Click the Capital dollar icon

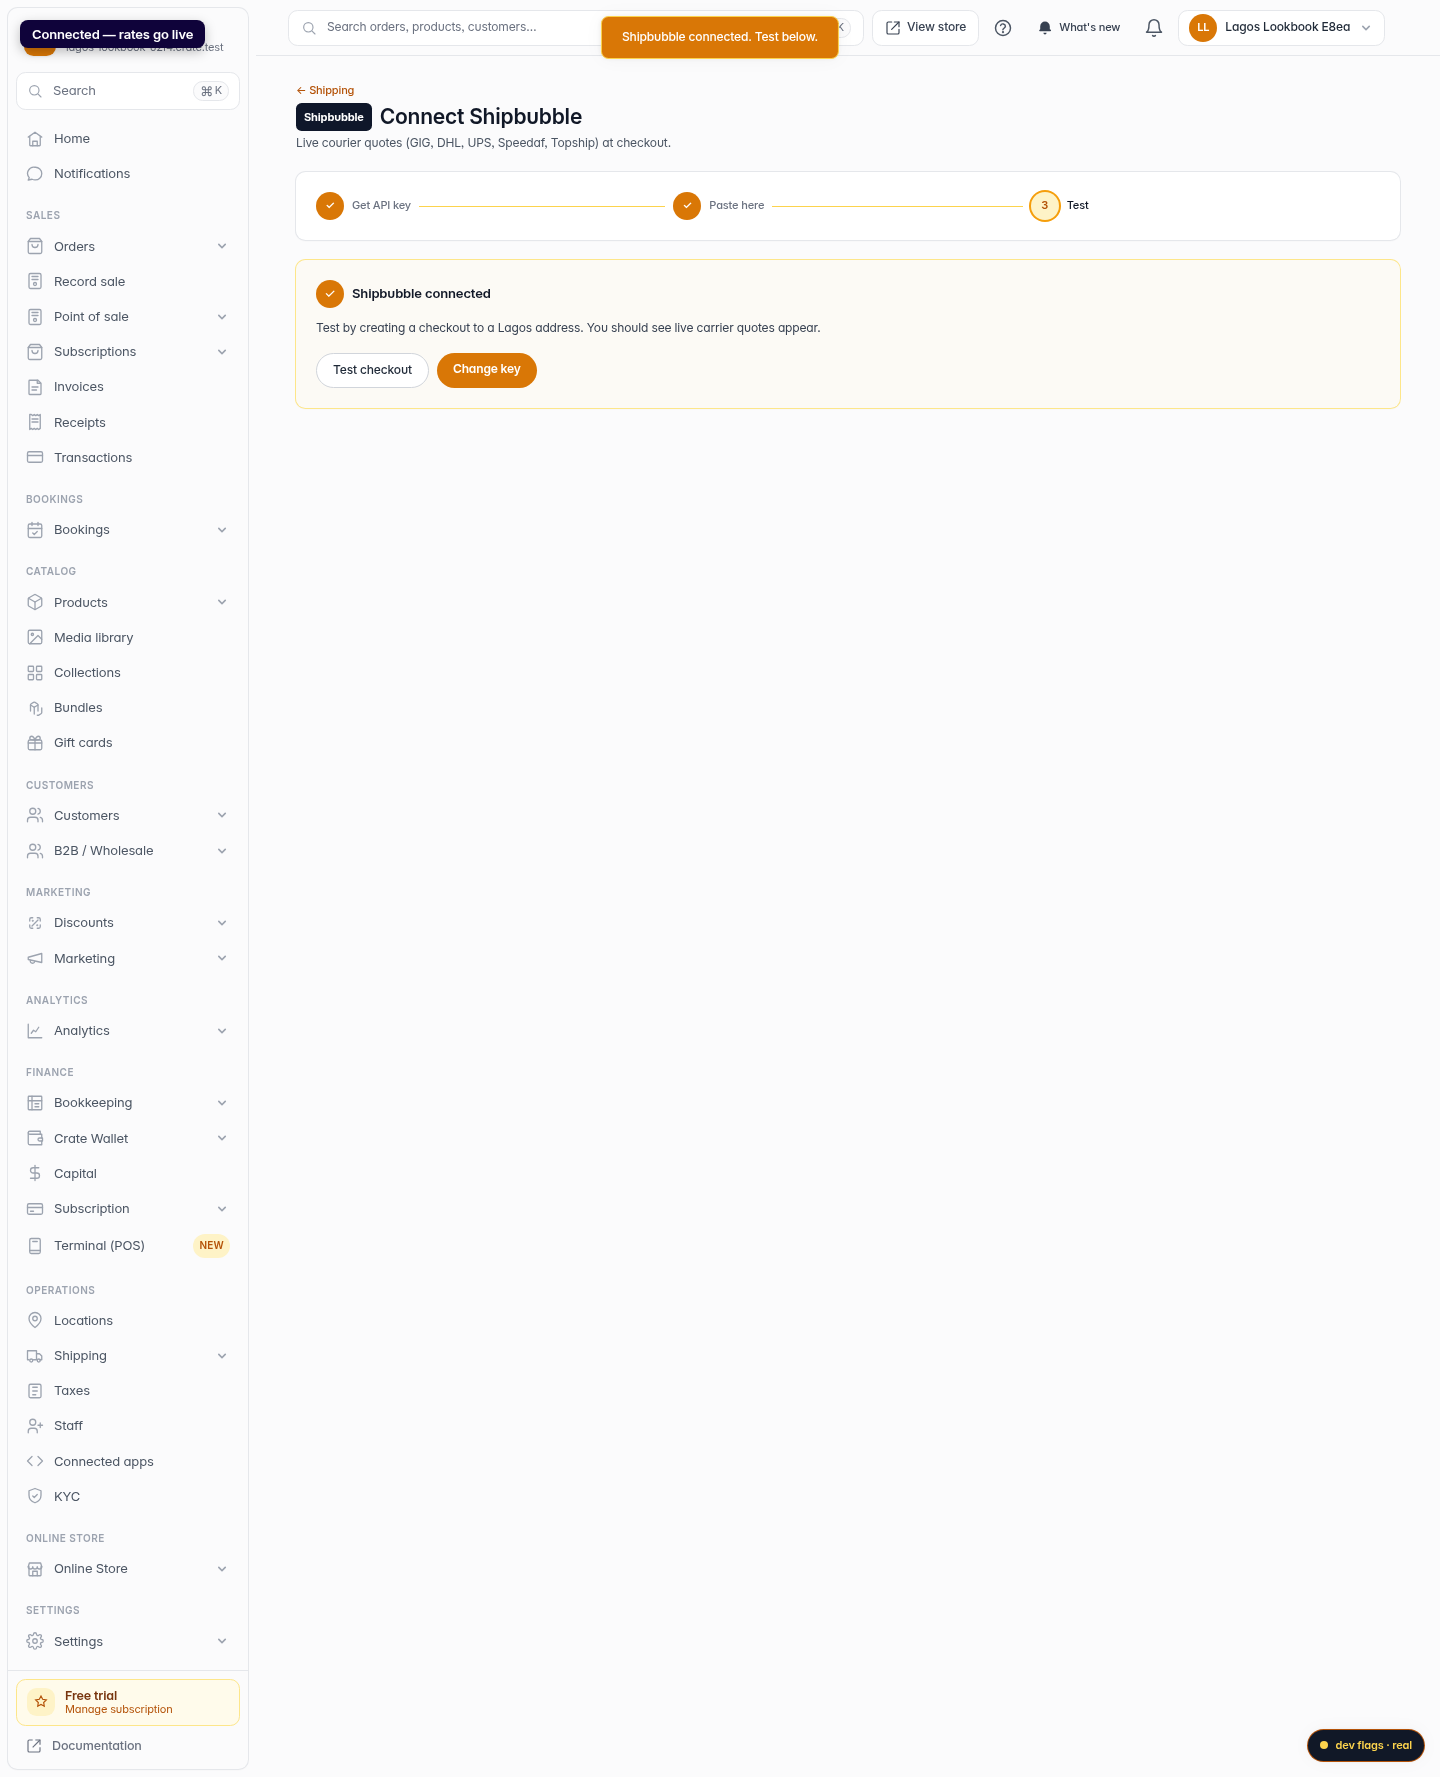tap(35, 1174)
